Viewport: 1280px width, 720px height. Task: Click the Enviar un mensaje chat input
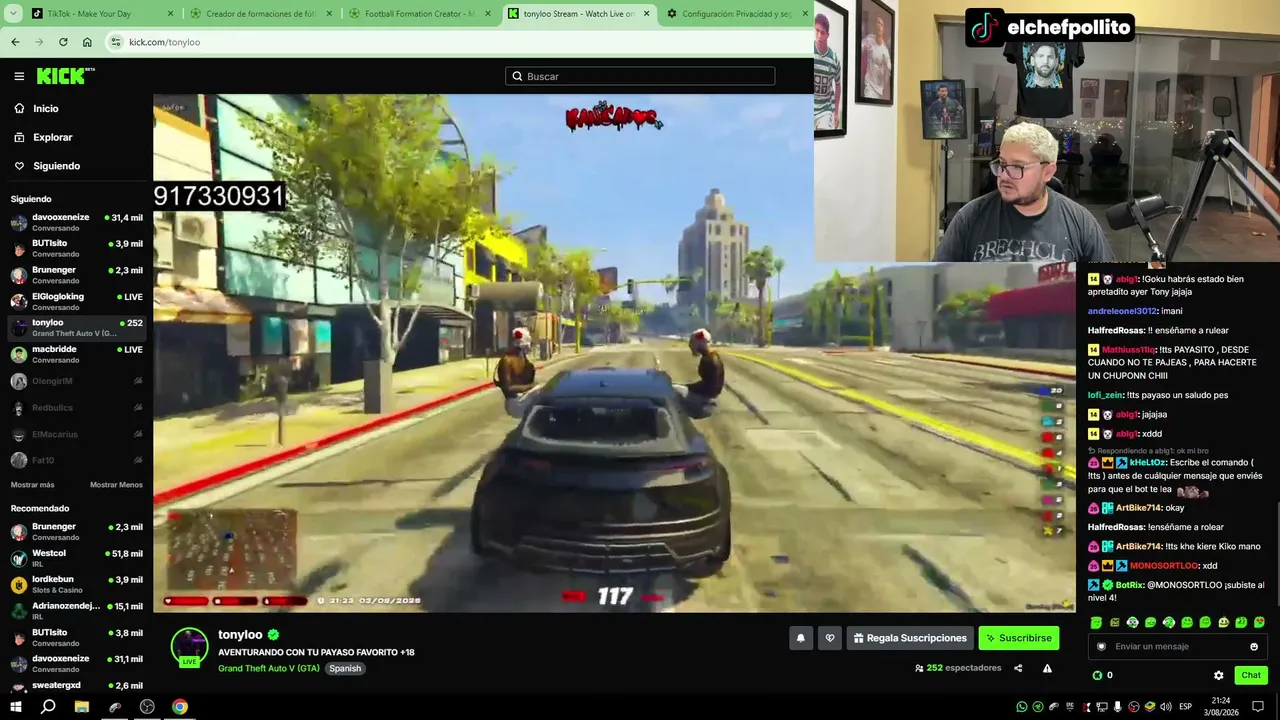coord(1178,646)
